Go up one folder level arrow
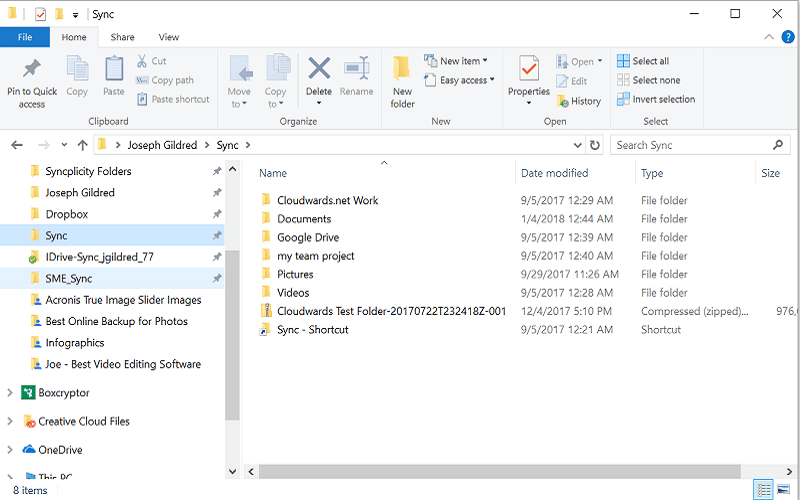The width and height of the screenshot is (800, 500). tap(83, 145)
